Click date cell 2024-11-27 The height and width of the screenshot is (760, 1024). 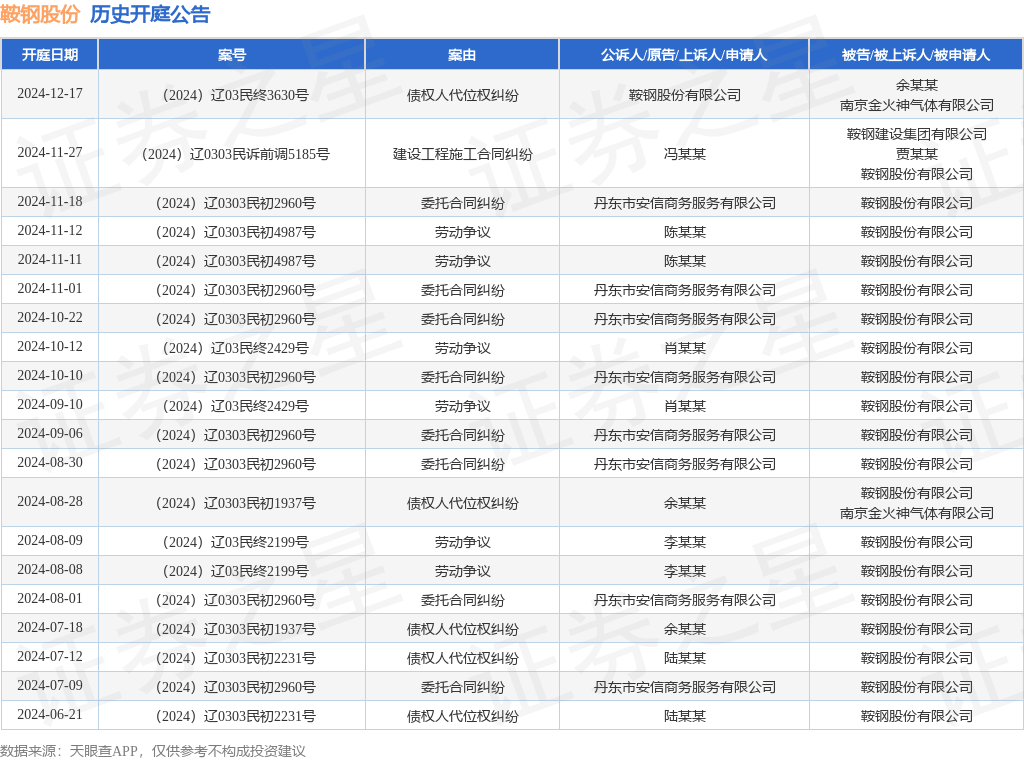50,152
